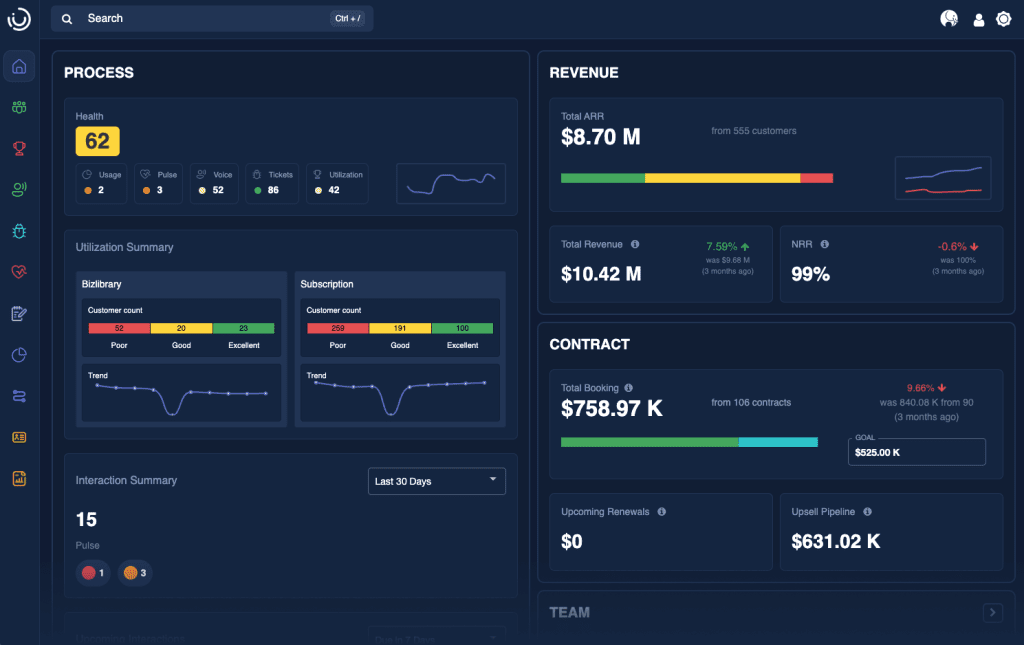Click the 'from 106 contracts' text
1024x645 pixels.
[x=751, y=402]
